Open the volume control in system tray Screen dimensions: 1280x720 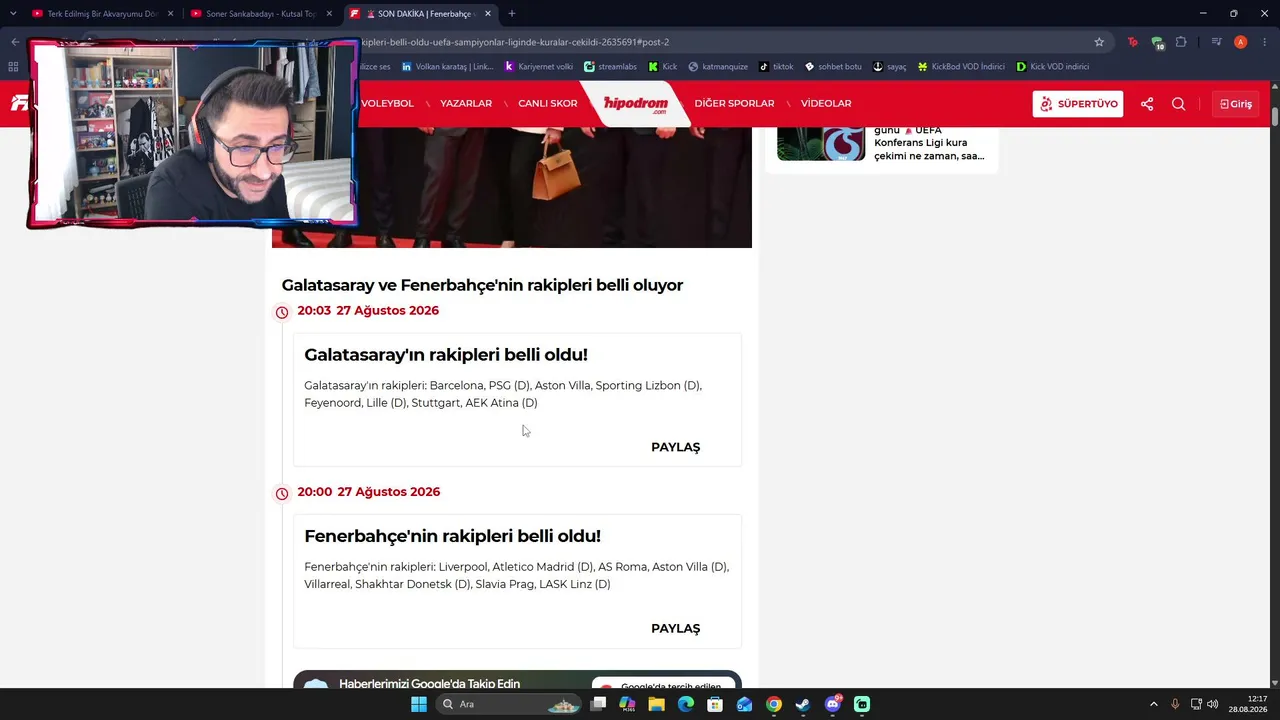[1213, 704]
